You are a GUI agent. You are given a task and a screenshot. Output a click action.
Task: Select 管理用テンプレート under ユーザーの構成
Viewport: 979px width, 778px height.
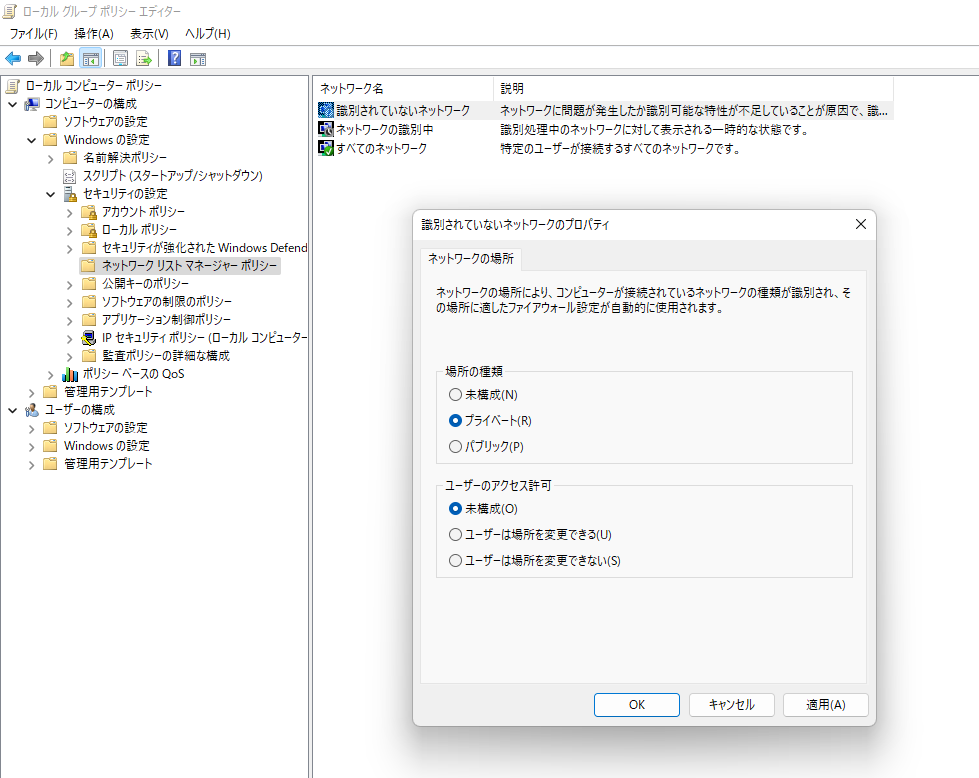(108, 463)
